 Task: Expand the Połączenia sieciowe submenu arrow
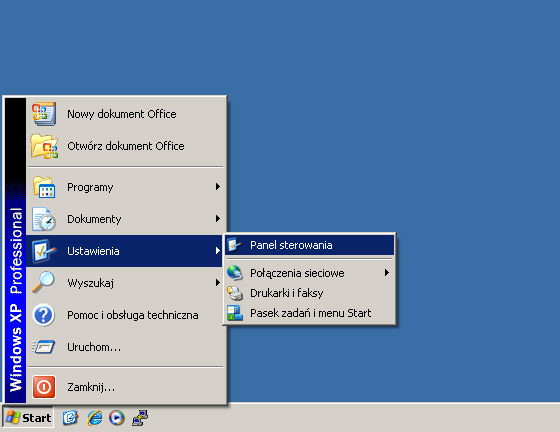387,273
